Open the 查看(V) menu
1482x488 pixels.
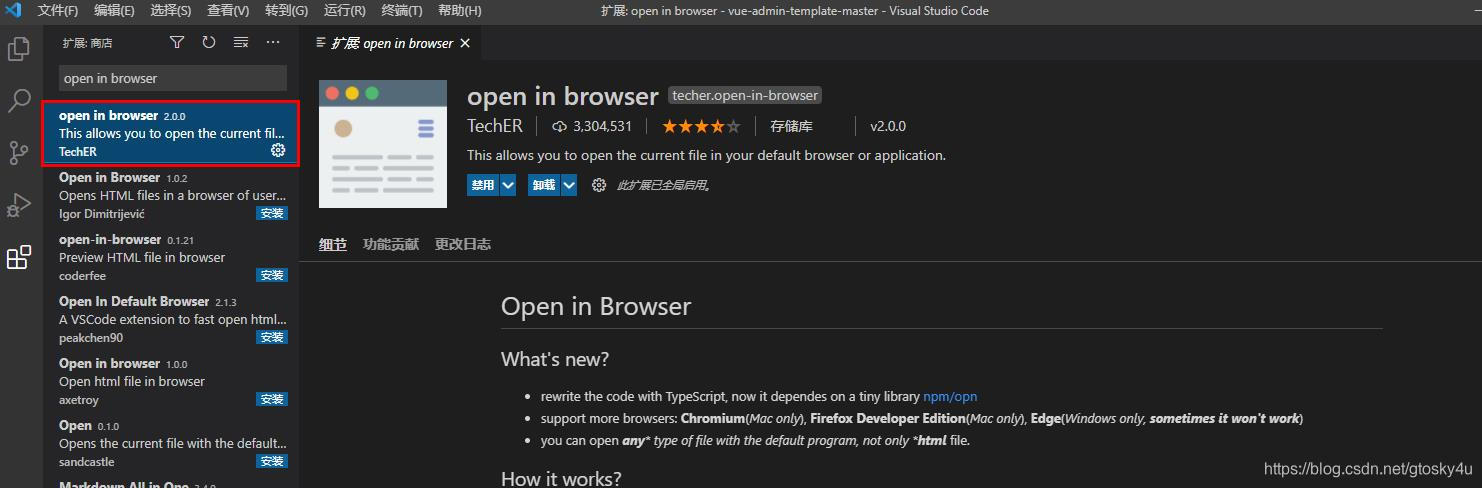pos(228,11)
